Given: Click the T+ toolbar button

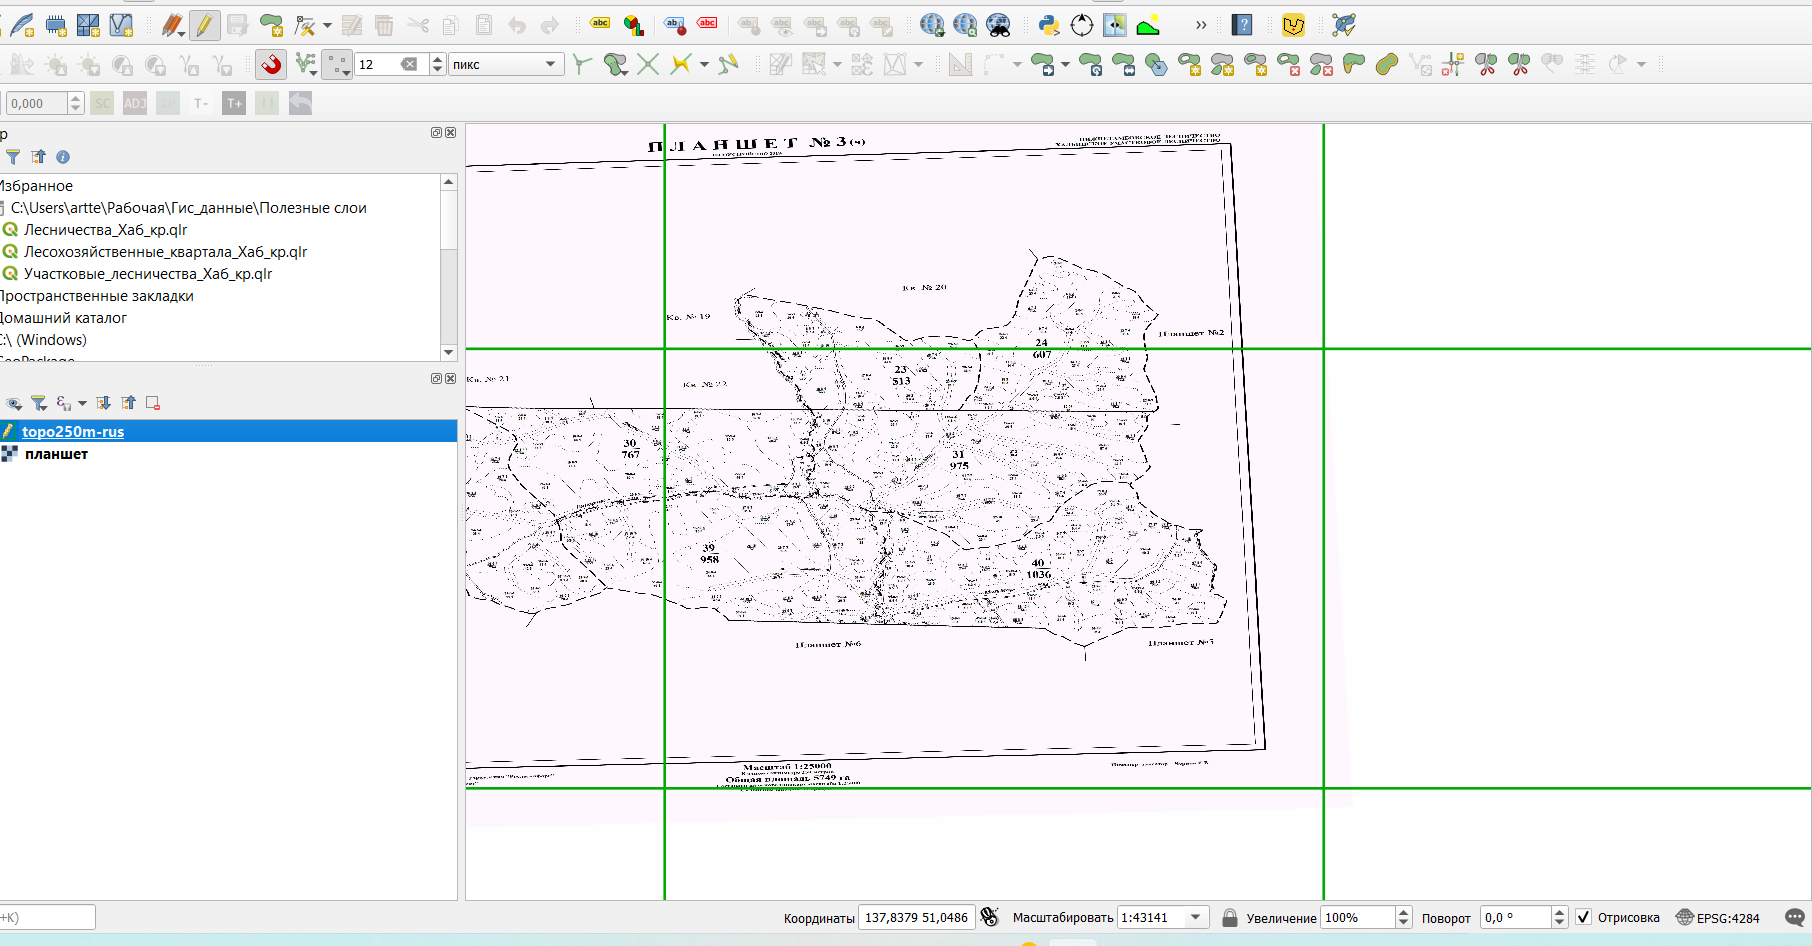Looking at the screenshot, I should pyautogui.click(x=234, y=103).
